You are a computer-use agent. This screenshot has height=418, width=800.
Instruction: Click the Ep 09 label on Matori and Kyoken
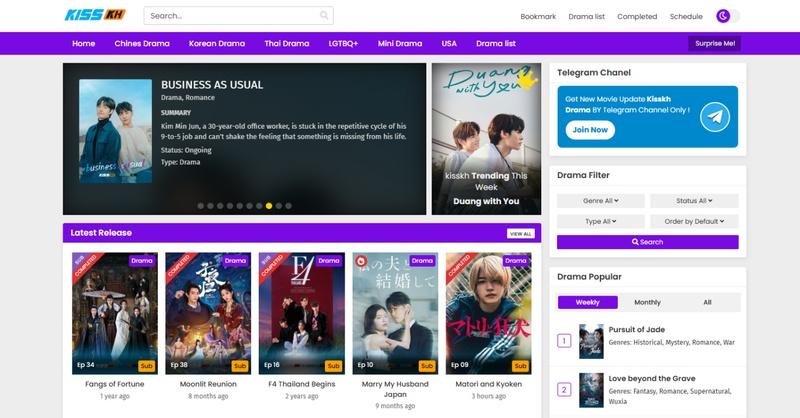(460, 365)
